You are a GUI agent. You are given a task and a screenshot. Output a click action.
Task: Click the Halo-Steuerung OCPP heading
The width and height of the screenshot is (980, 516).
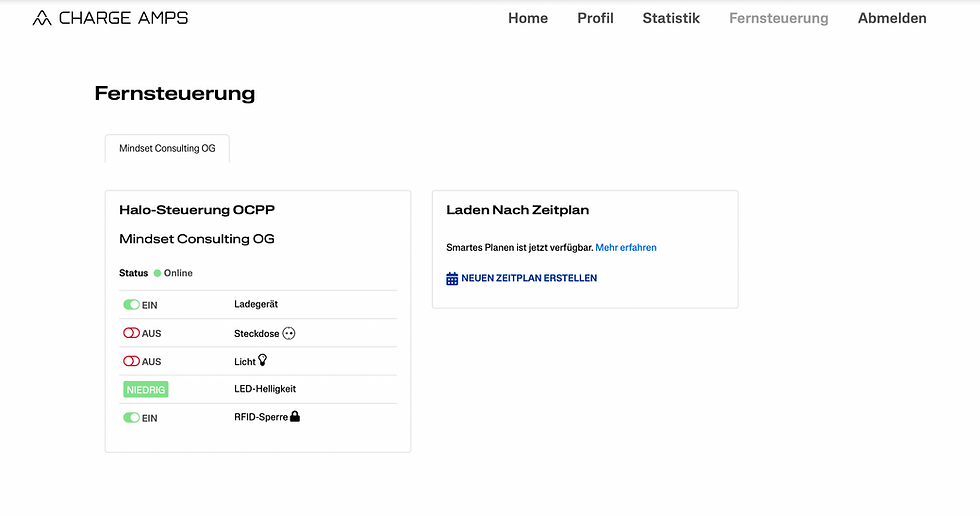(197, 210)
